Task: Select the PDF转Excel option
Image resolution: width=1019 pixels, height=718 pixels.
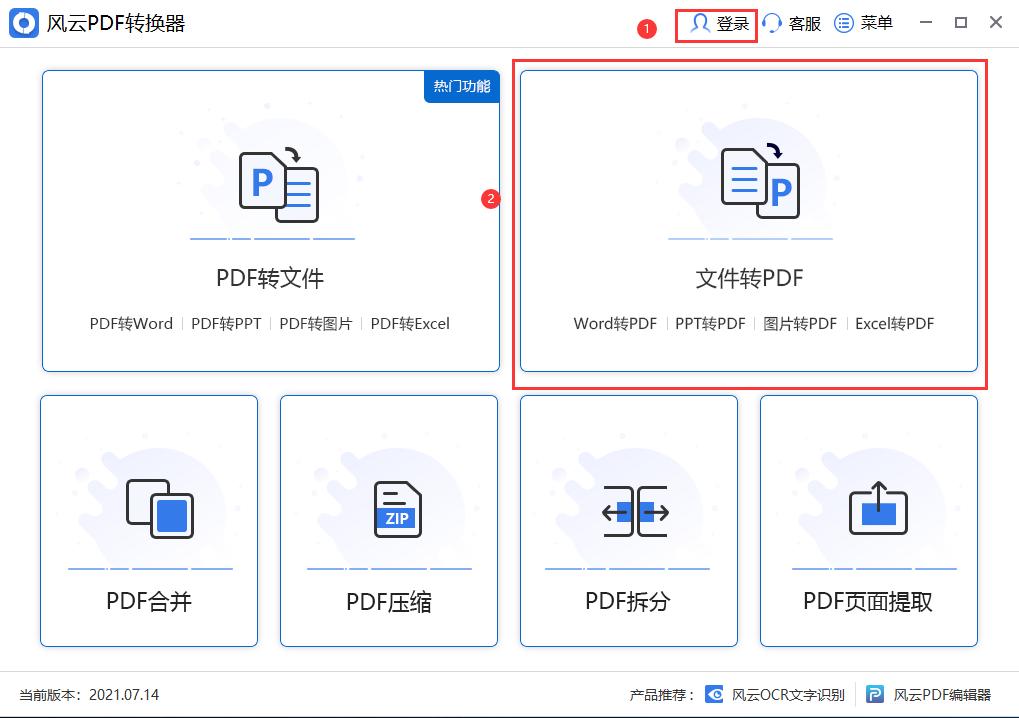Action: click(412, 323)
